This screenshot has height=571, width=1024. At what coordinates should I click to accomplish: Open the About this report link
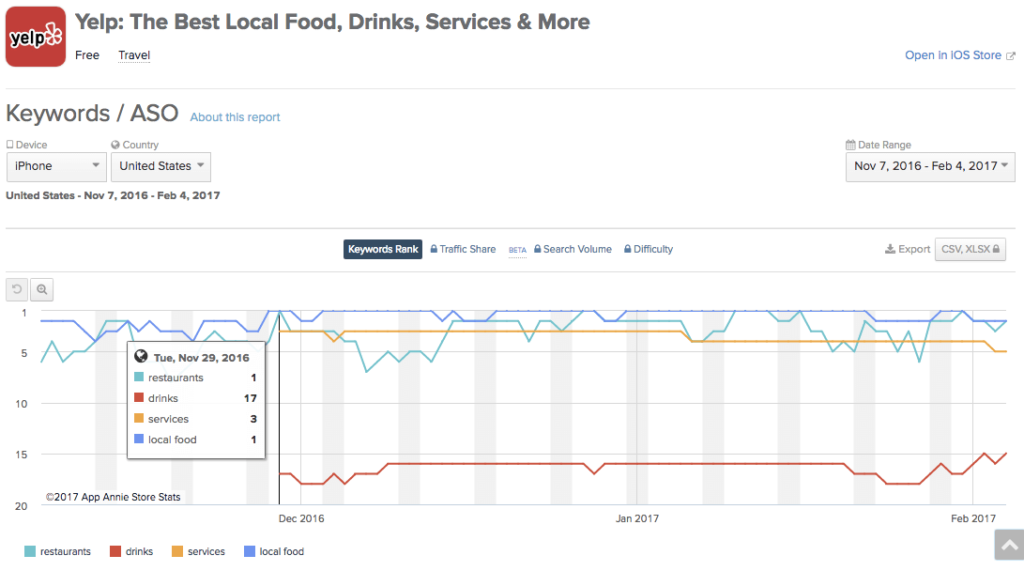(x=235, y=117)
